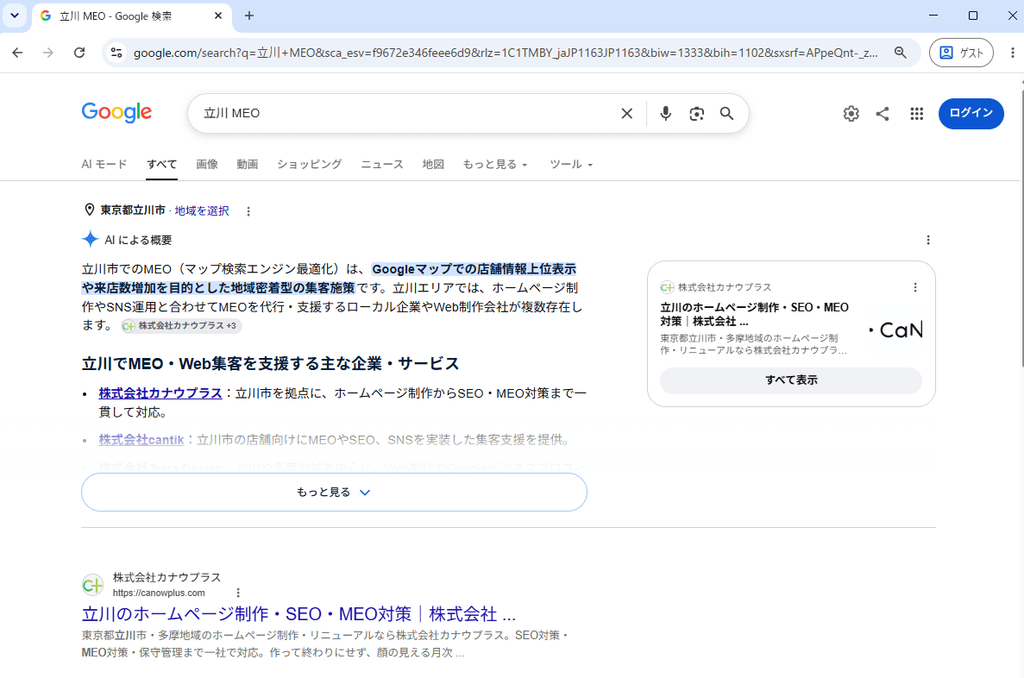Viewport: 1024px width, 678px height.
Task: Click the AI による概要 label
Action: click(138, 240)
